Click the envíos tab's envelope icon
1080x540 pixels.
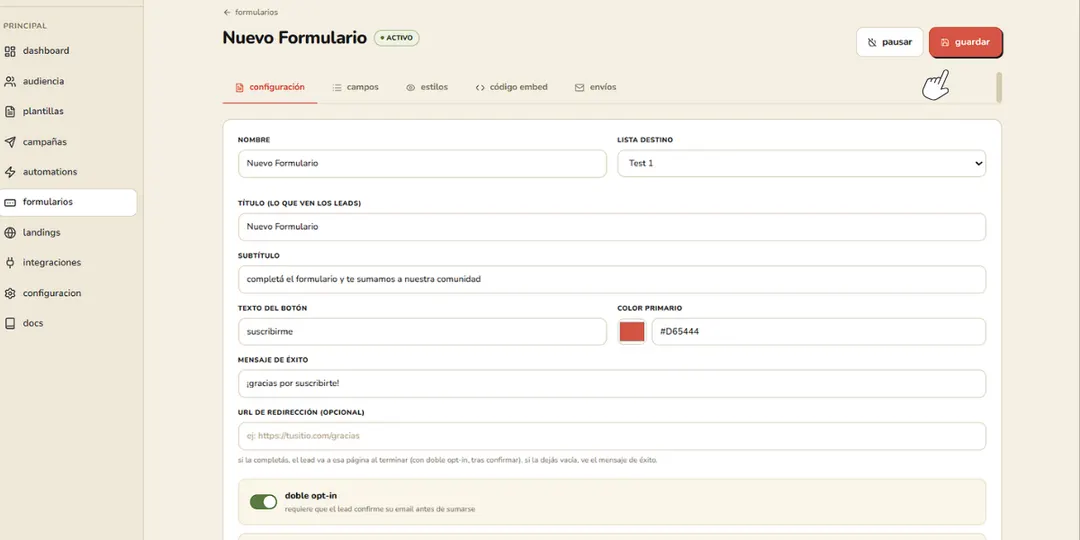pyautogui.click(x=579, y=87)
